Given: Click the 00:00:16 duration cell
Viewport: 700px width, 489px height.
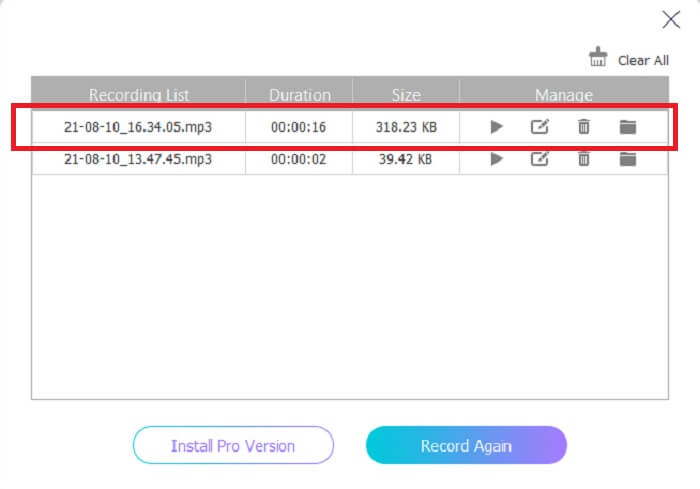Looking at the screenshot, I should [x=300, y=128].
